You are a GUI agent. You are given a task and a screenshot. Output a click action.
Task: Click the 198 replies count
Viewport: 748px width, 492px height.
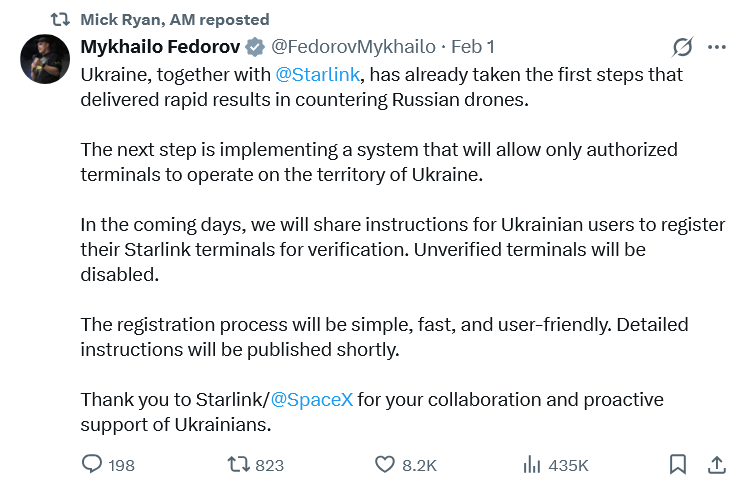coord(121,465)
